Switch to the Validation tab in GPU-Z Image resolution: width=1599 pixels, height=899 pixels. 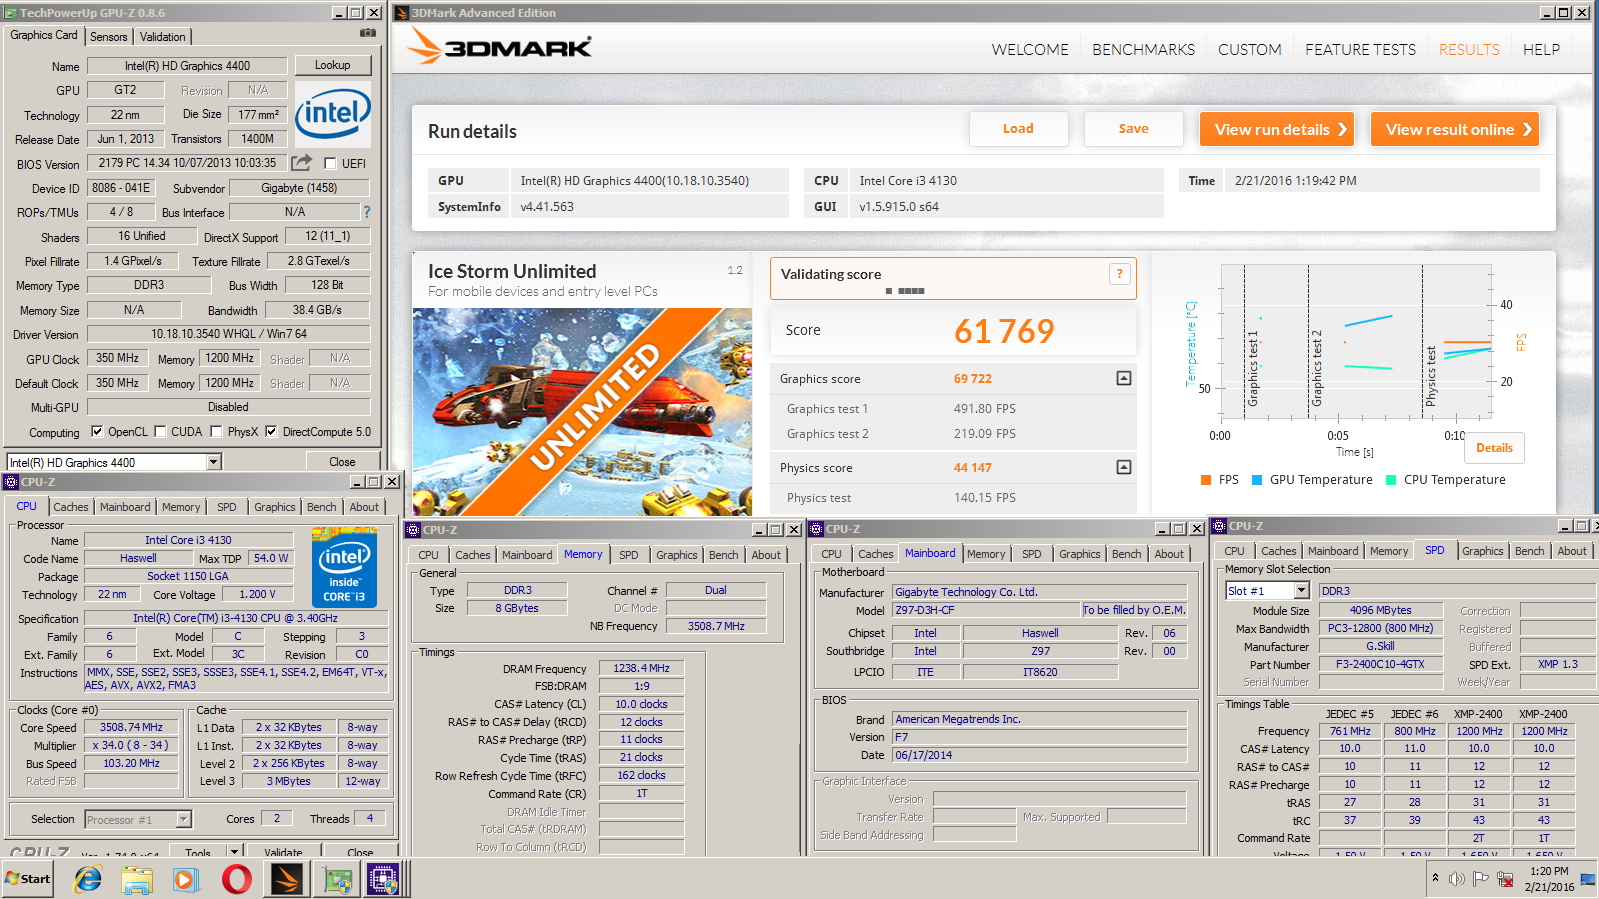162,36
